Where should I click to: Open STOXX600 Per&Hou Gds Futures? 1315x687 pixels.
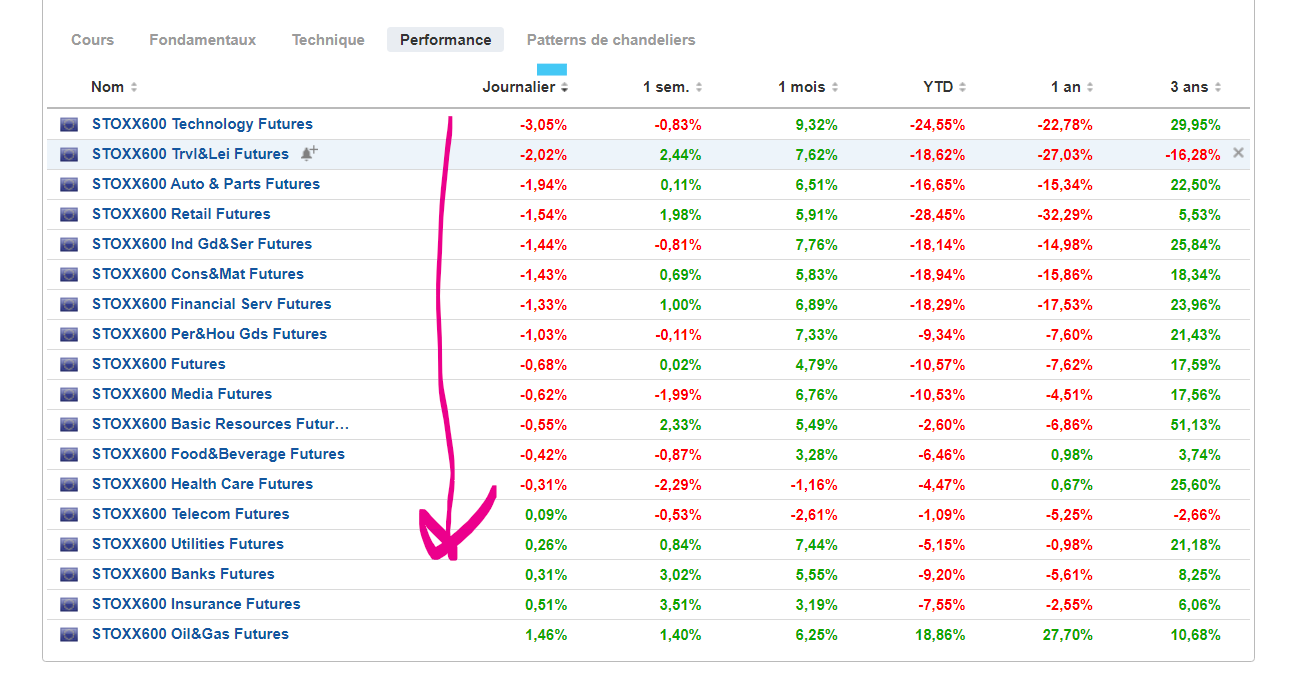209,334
